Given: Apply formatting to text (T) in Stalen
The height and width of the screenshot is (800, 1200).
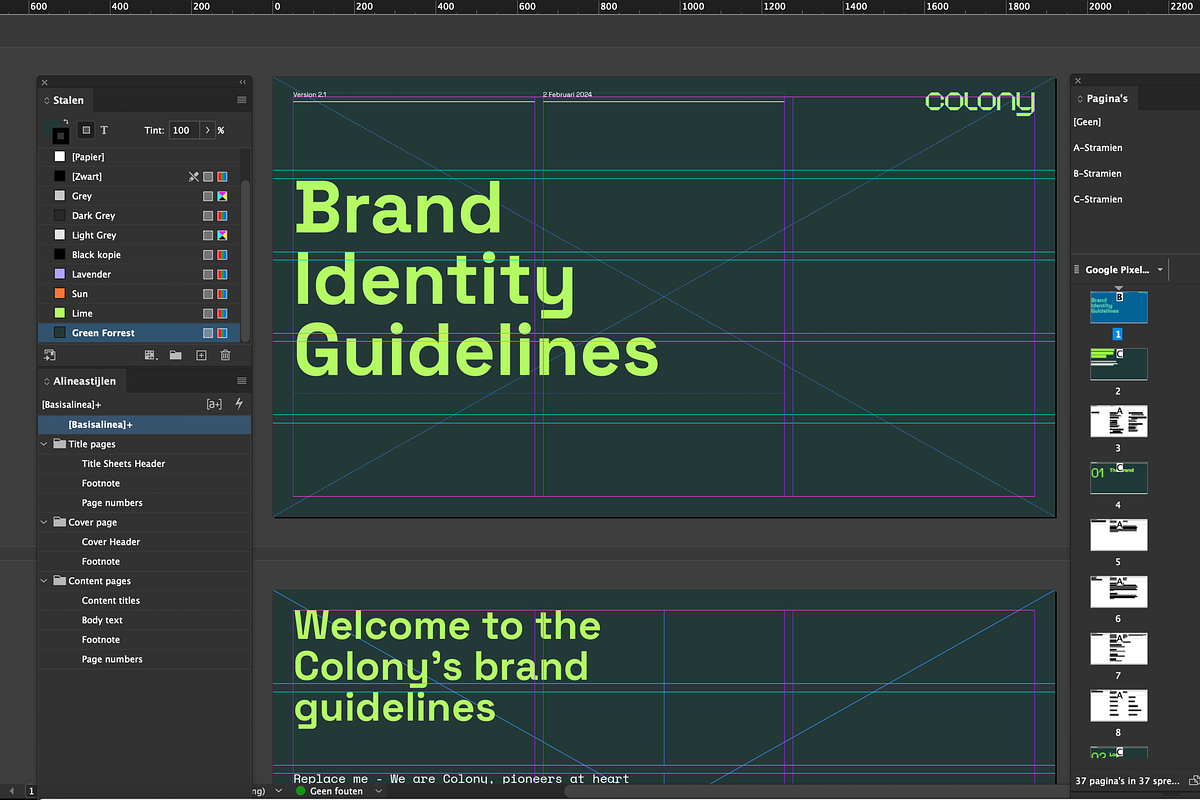Looking at the screenshot, I should click(x=104, y=130).
